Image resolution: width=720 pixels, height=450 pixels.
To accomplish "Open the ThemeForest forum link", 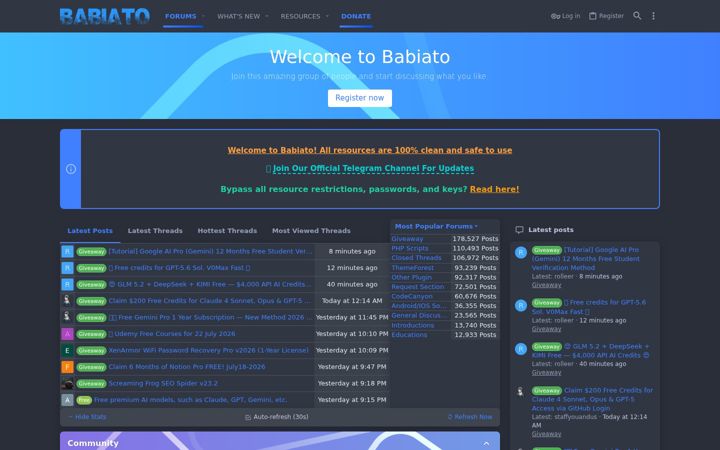I will 412,268.
